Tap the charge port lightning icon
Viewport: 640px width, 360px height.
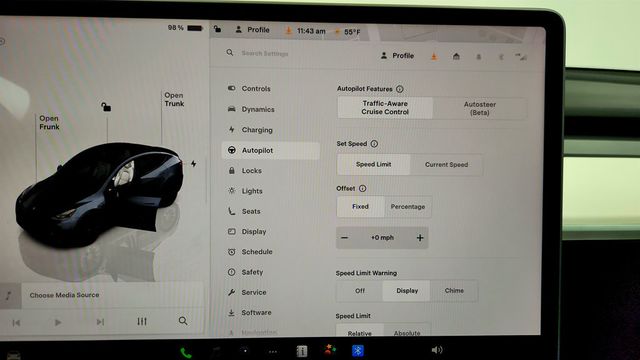(x=193, y=164)
